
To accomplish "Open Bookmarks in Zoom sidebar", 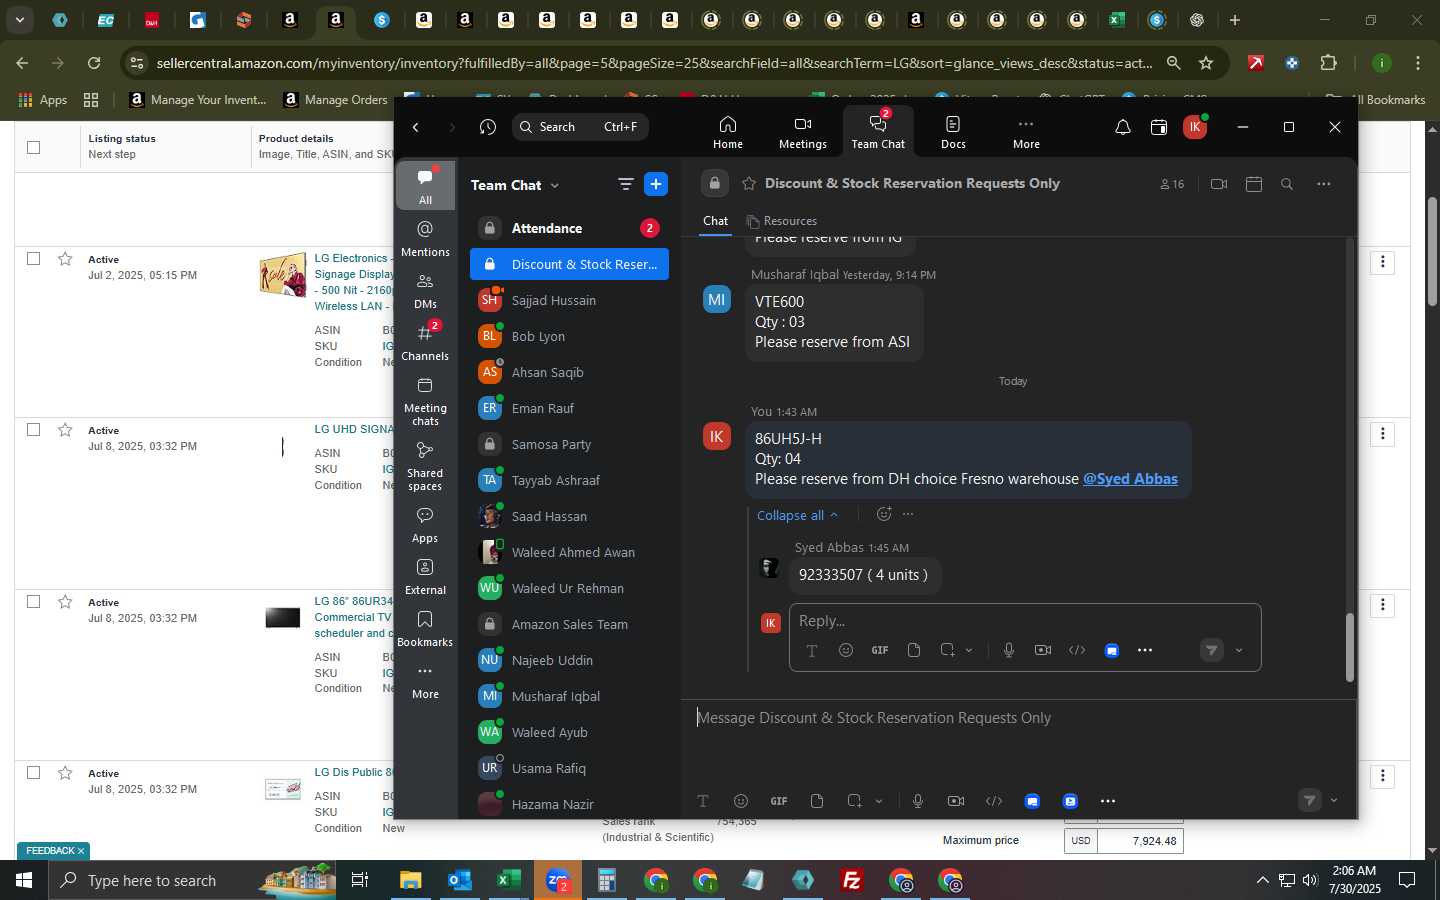I will pyautogui.click(x=425, y=629).
